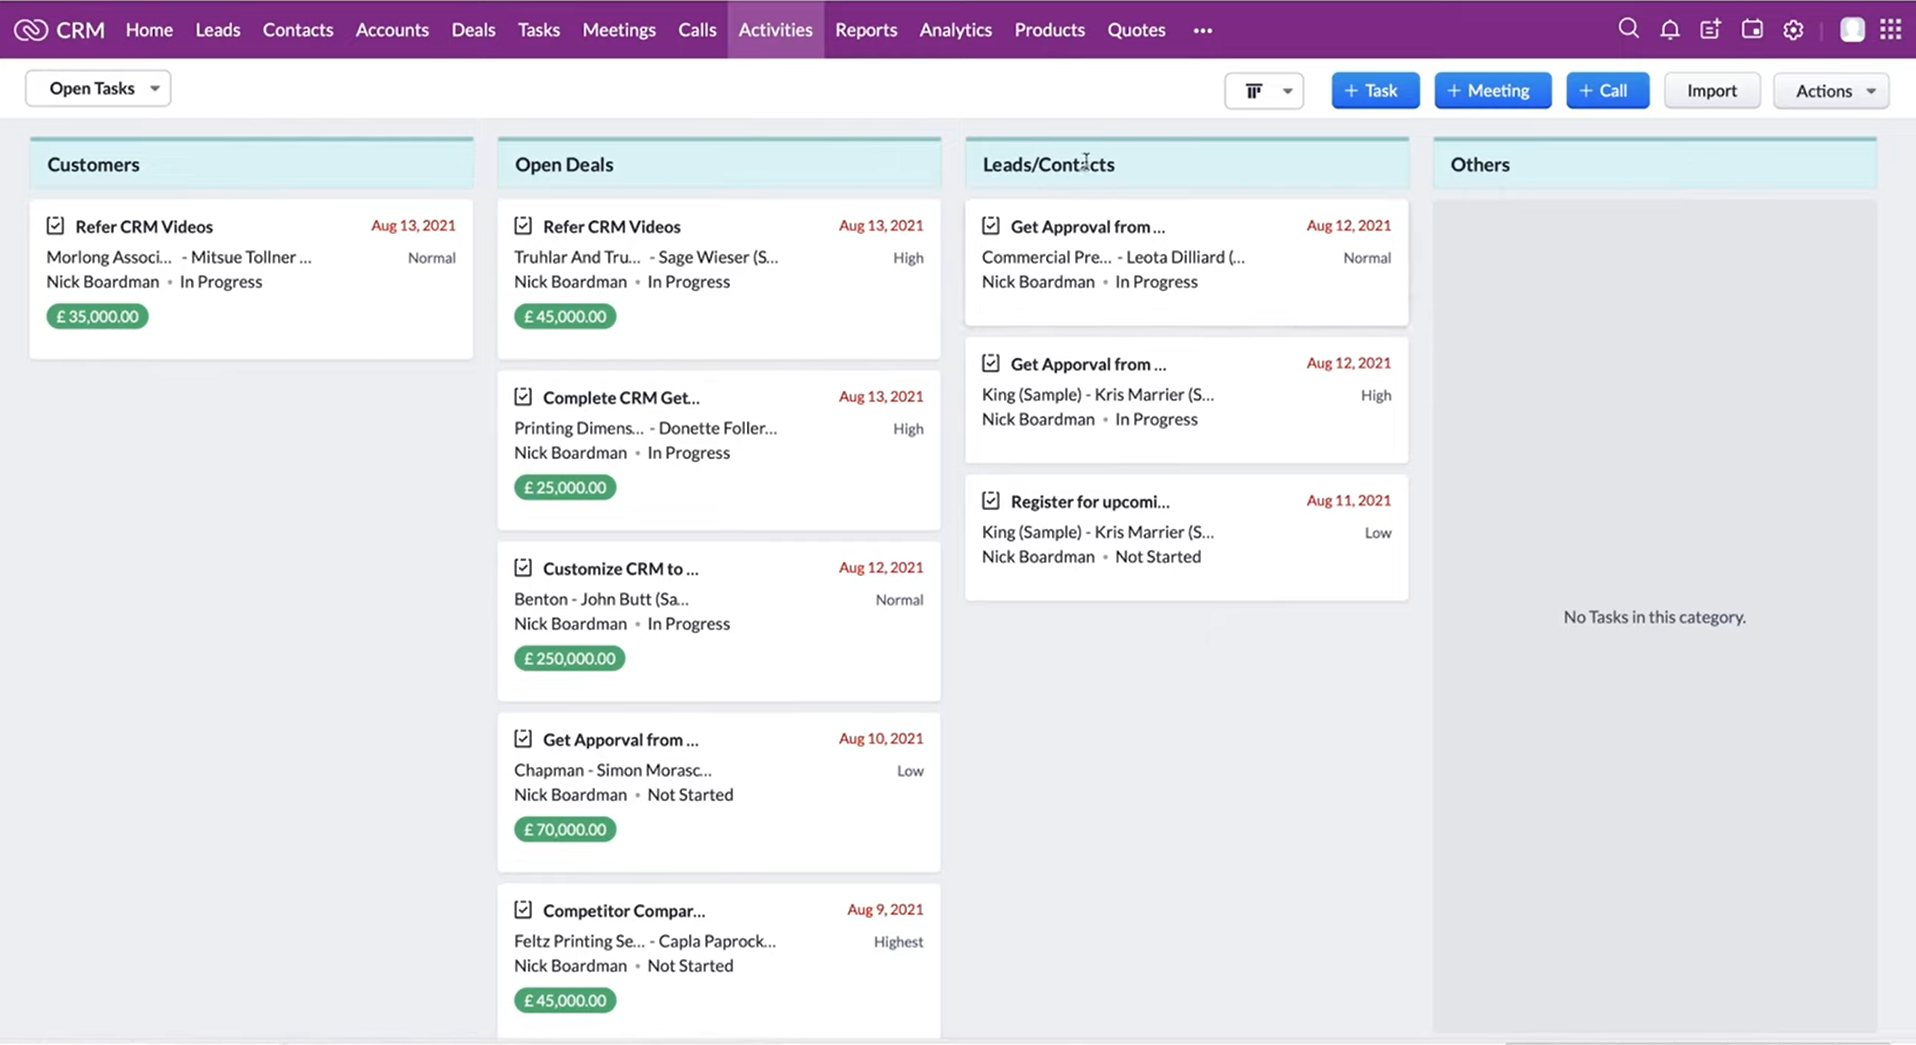Click the + Meeting button

1492,91
